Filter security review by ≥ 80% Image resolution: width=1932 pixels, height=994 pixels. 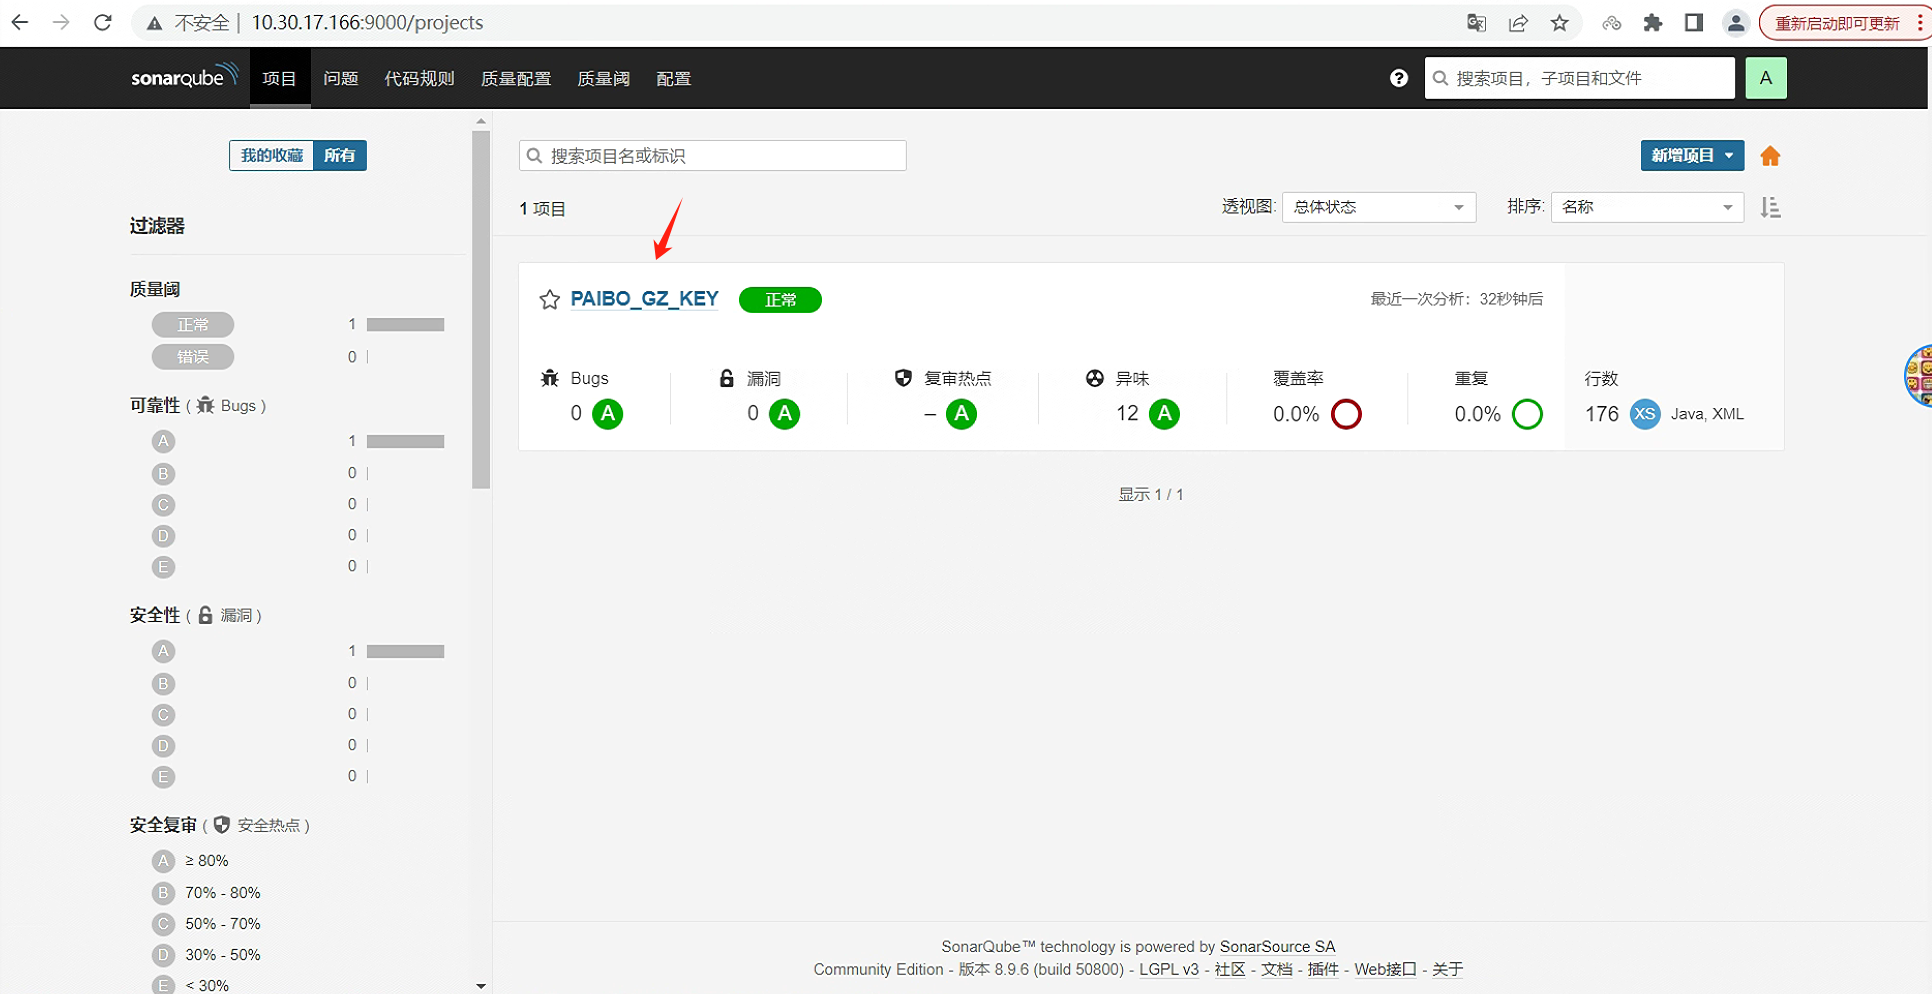pos(191,861)
